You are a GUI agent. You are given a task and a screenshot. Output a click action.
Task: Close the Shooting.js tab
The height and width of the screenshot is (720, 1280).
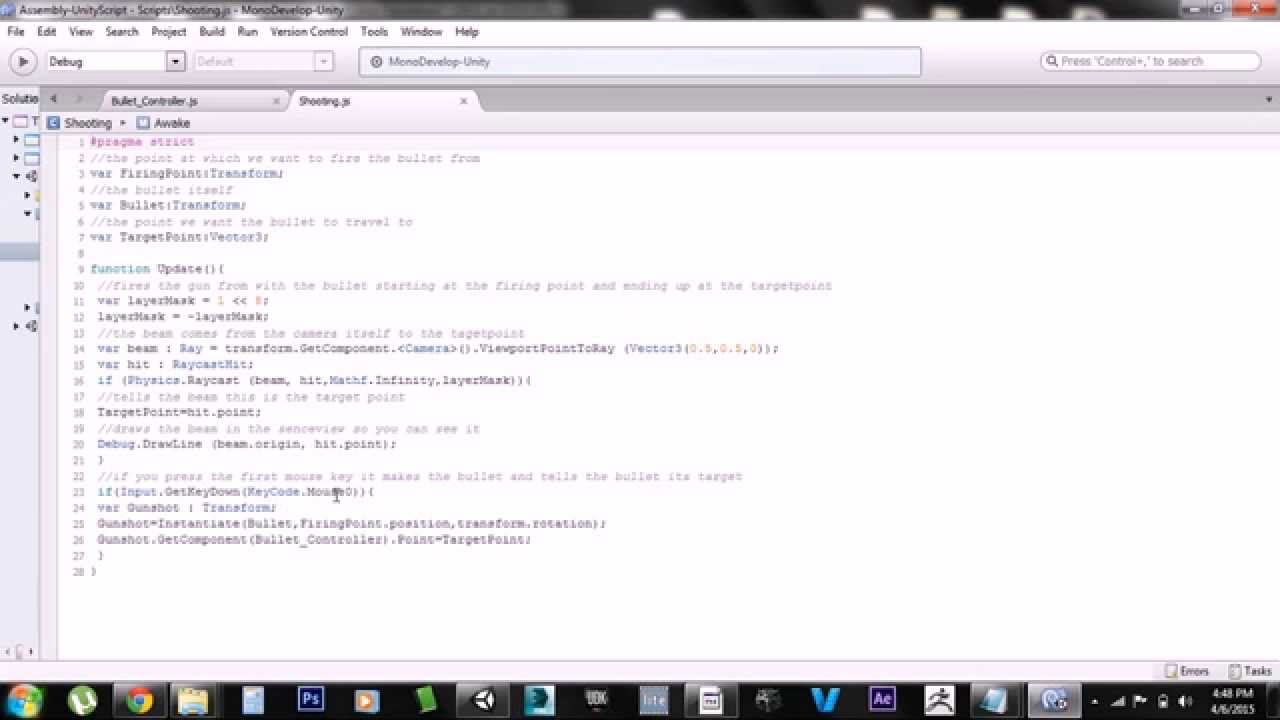pos(463,101)
